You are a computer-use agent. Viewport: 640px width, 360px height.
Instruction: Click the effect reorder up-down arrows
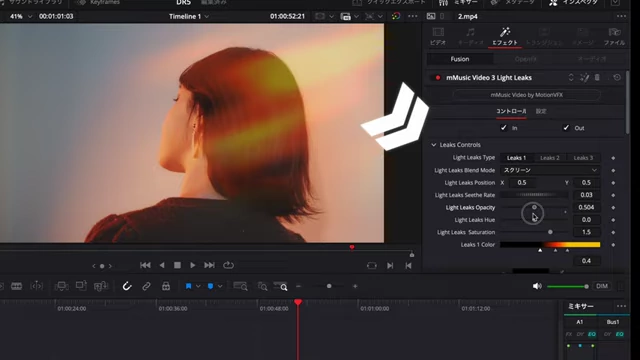pyautogui.click(x=571, y=78)
